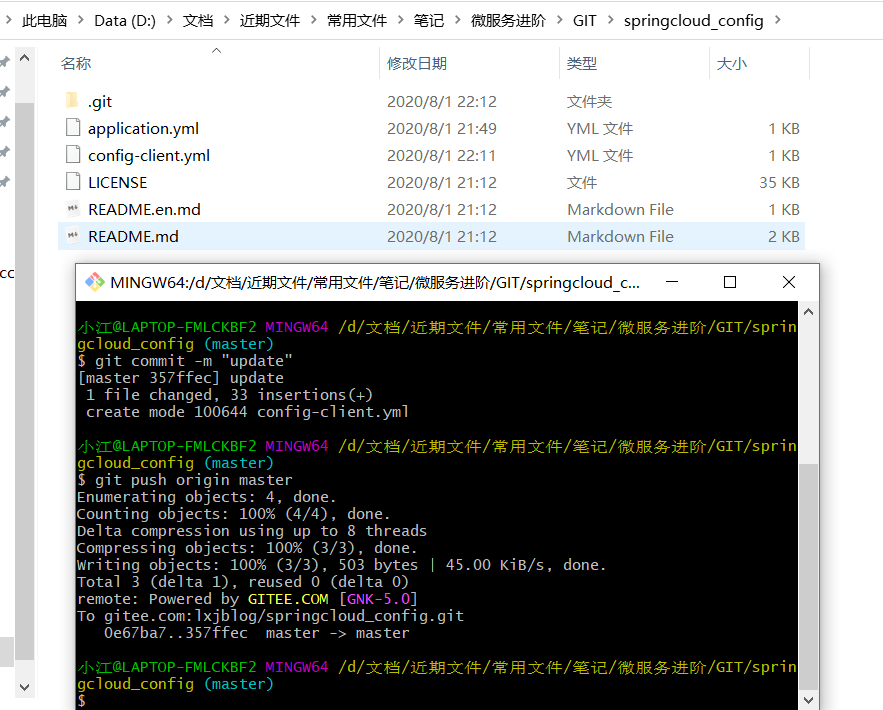The height and width of the screenshot is (710, 883).
Task: Navigate to 笔记 in the breadcrumb path
Action: tap(428, 20)
